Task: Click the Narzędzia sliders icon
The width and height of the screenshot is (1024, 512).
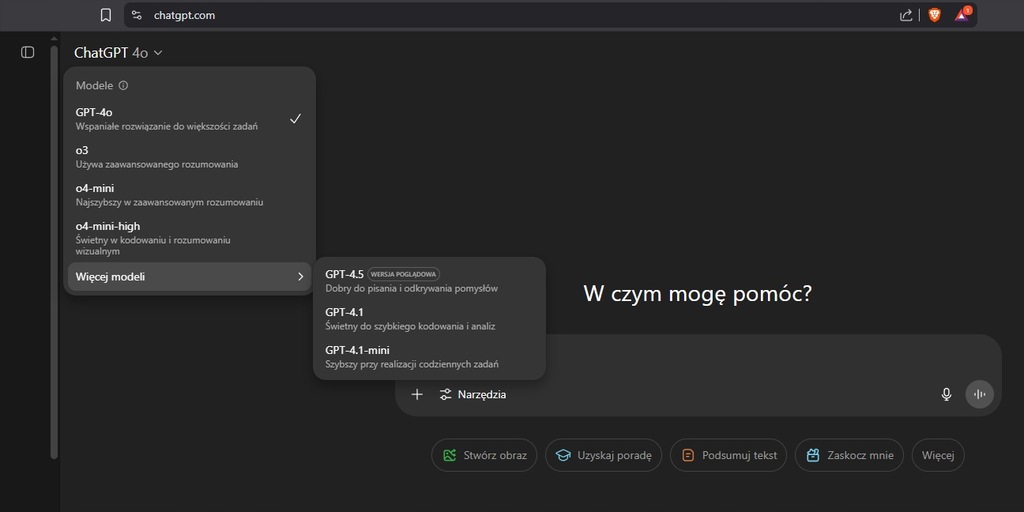Action: [445, 394]
